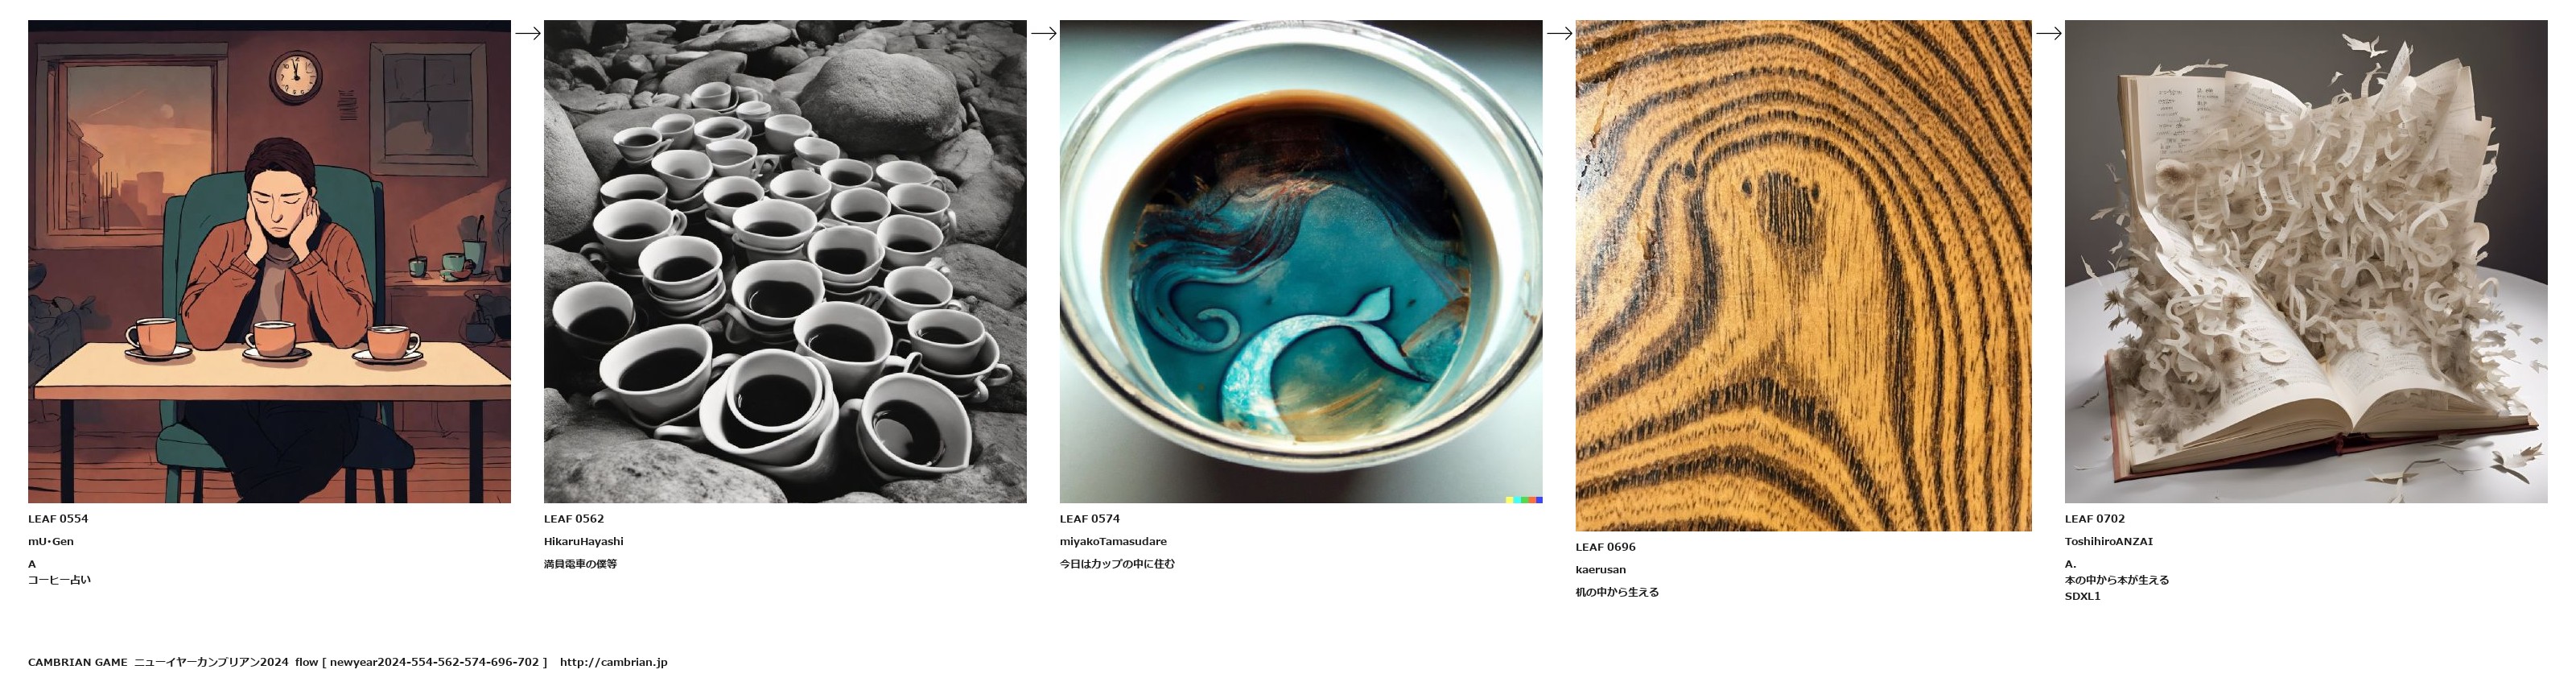Select author name ToshihiroANZAI

(x=2109, y=542)
